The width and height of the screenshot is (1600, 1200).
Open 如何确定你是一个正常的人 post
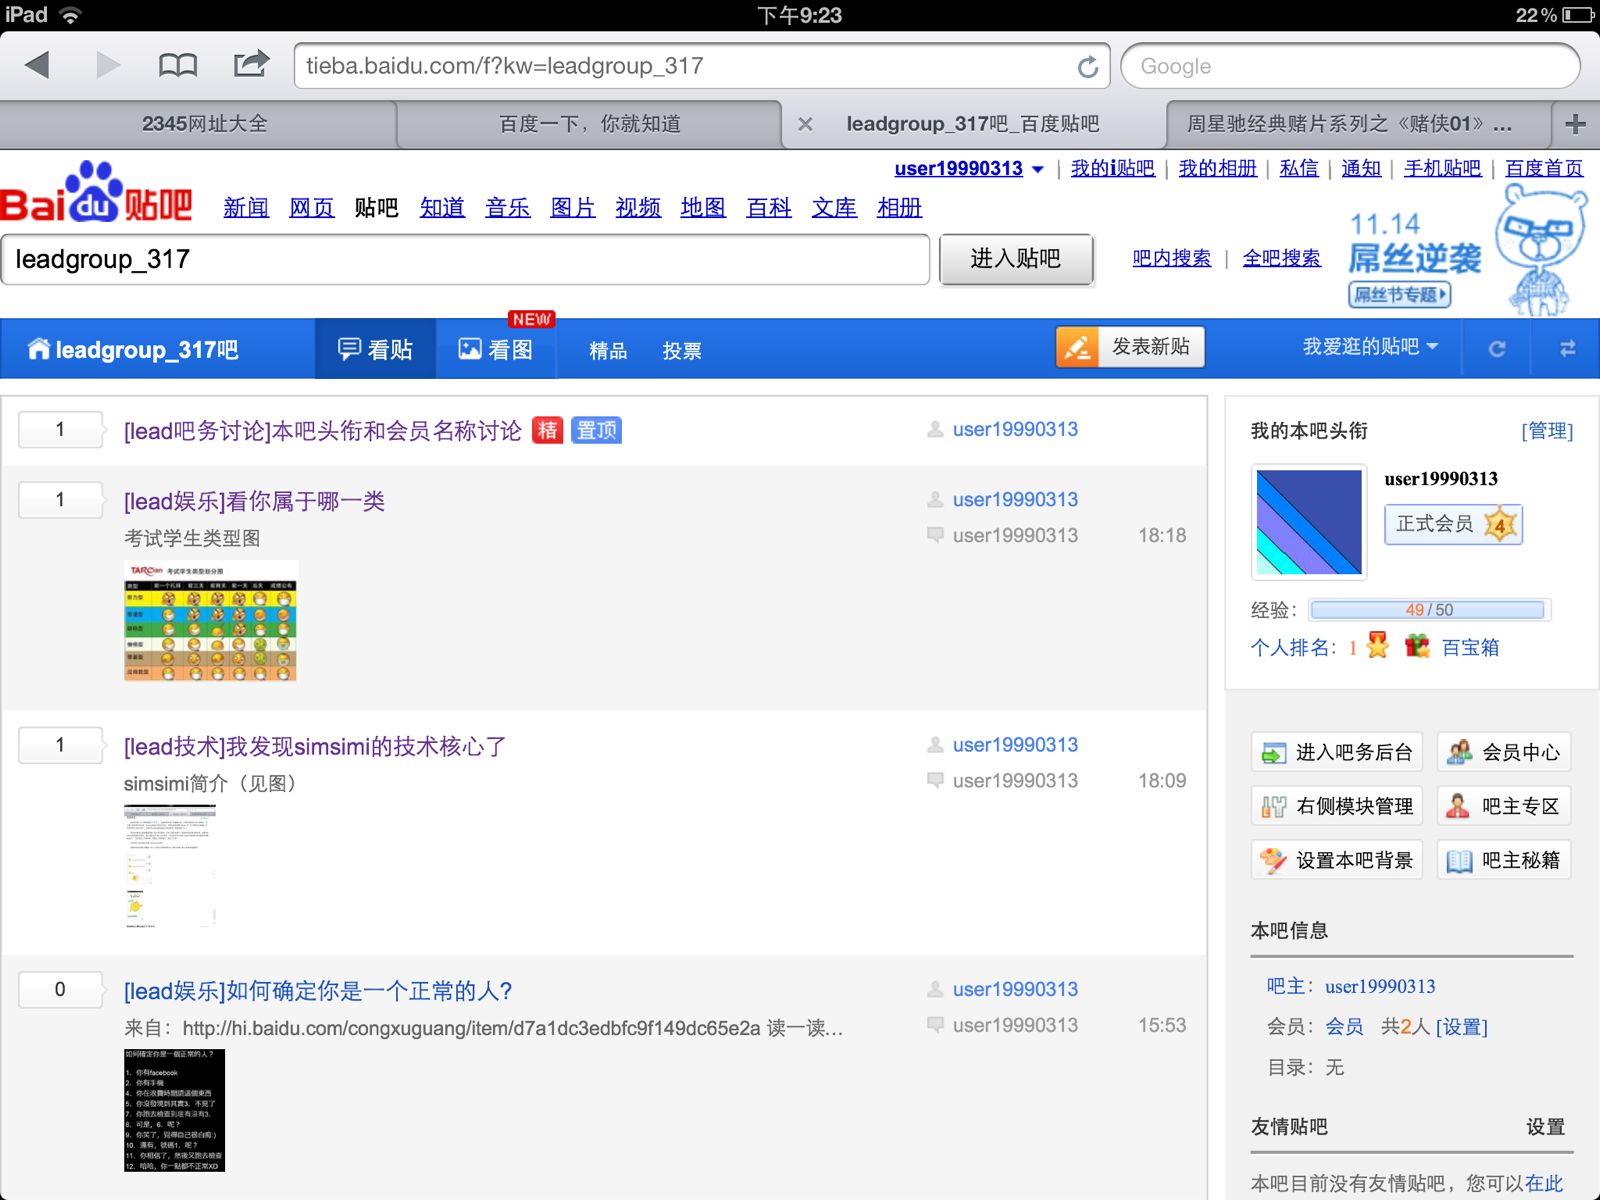click(318, 991)
